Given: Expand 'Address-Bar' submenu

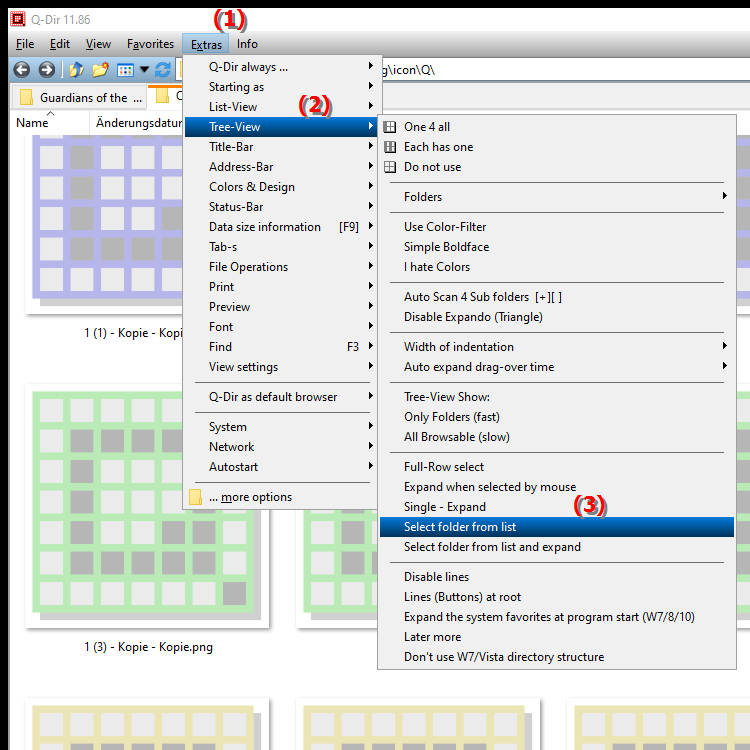Looking at the screenshot, I should [282, 167].
